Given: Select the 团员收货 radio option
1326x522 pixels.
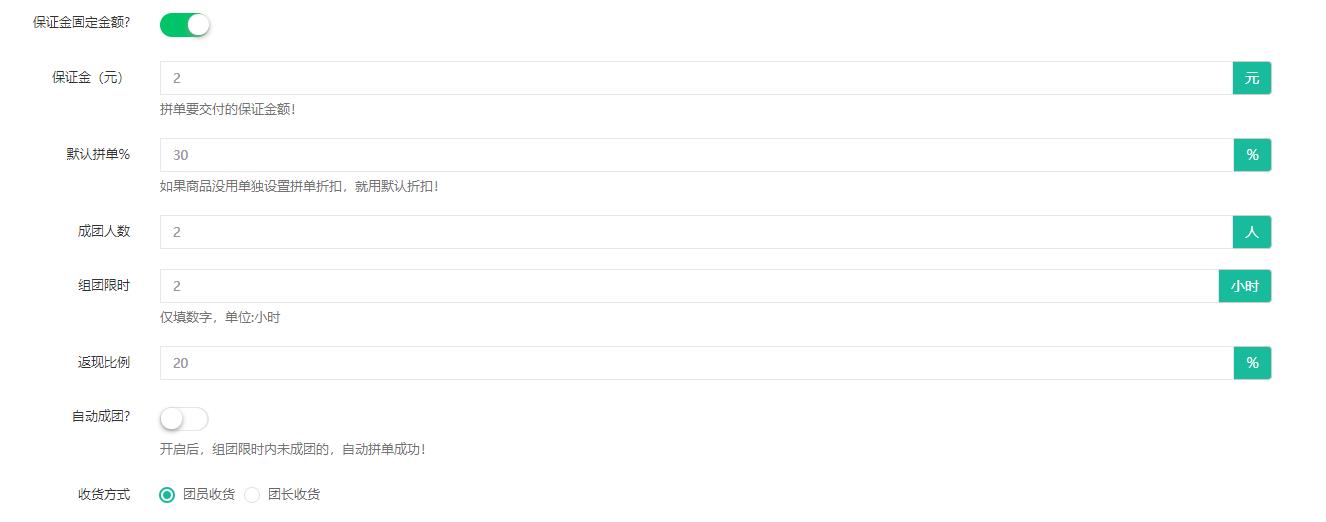Looking at the screenshot, I should pos(167,495).
